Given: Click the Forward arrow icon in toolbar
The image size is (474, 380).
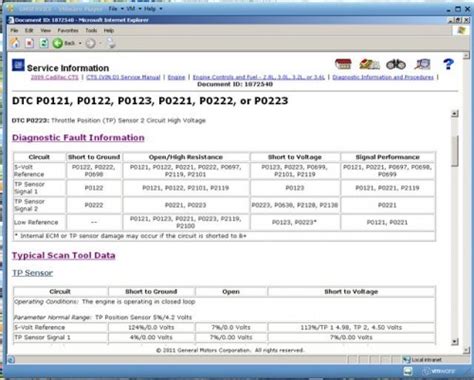Looking at the screenshot, I should click(90, 43).
